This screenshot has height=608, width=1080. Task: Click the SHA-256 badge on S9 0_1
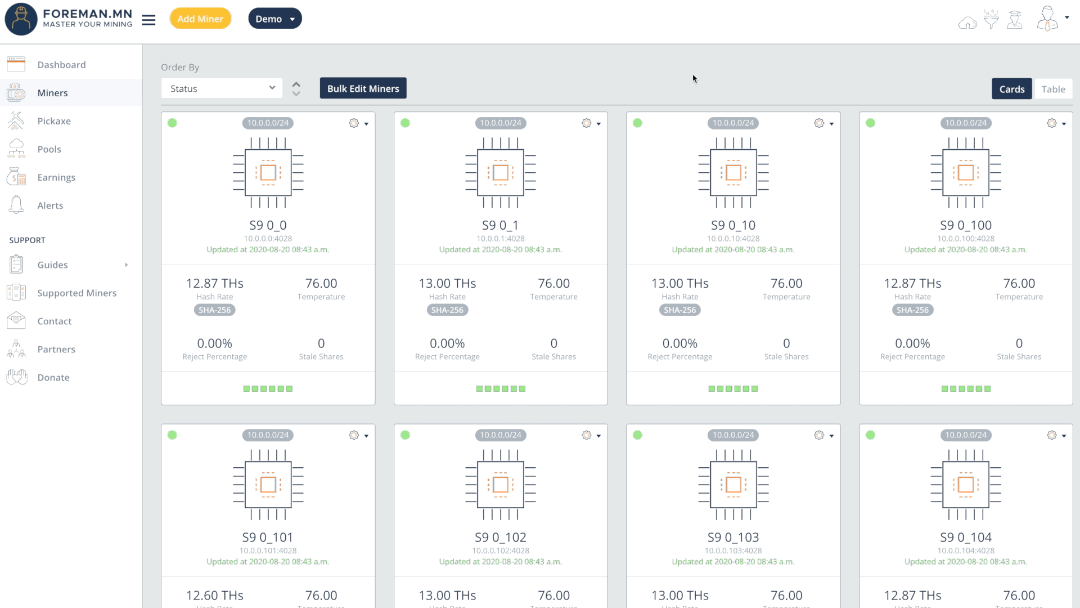(x=447, y=310)
